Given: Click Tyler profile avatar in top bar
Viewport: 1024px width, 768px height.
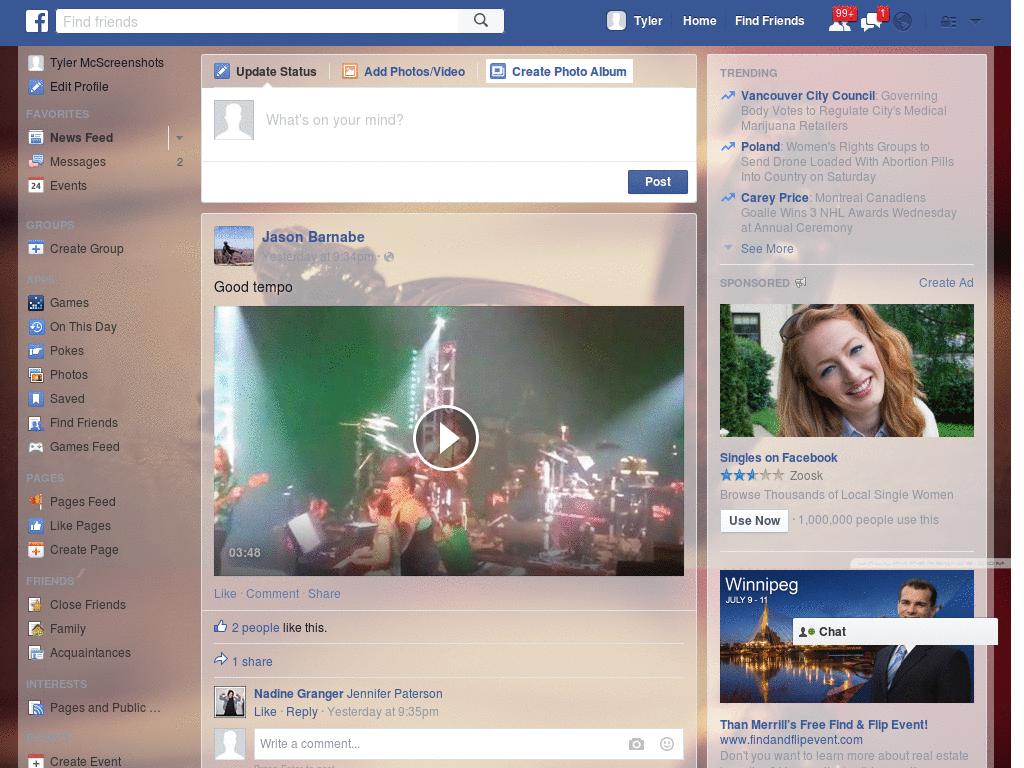Looking at the screenshot, I should (616, 21).
